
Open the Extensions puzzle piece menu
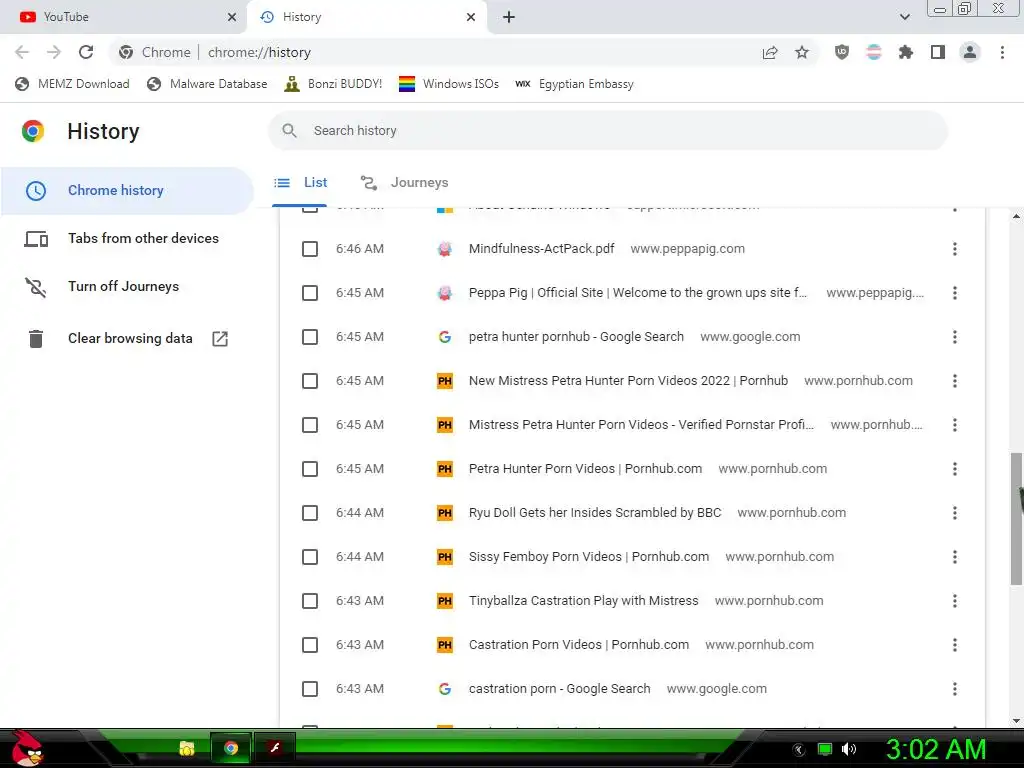pos(906,52)
